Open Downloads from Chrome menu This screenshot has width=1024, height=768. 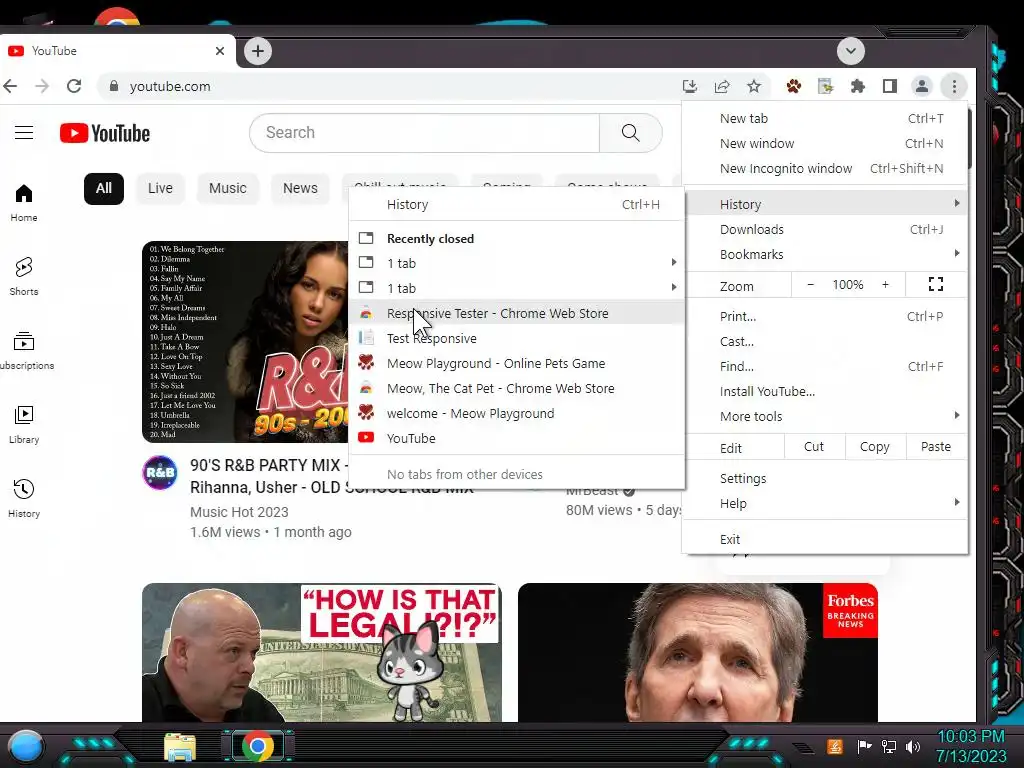[x=824, y=229]
